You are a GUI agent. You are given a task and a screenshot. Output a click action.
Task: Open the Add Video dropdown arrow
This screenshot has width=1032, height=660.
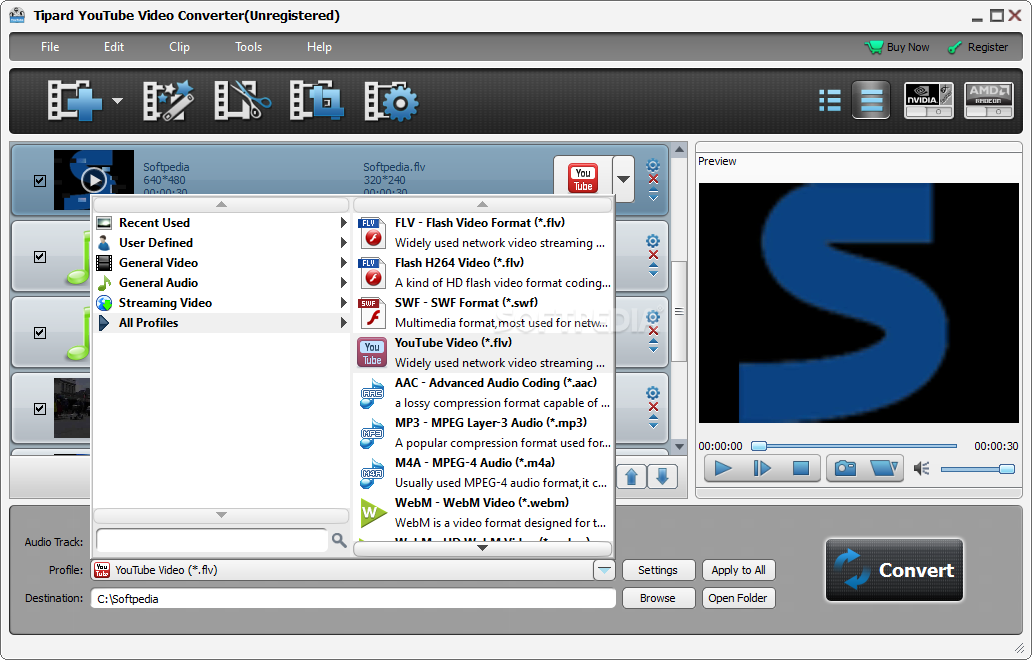coord(117,101)
